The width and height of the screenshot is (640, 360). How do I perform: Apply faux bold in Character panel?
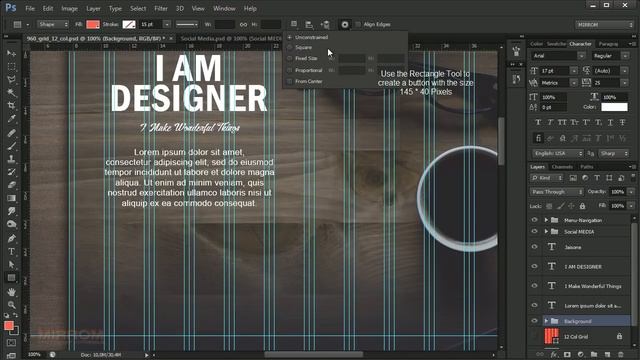[x=538, y=122]
